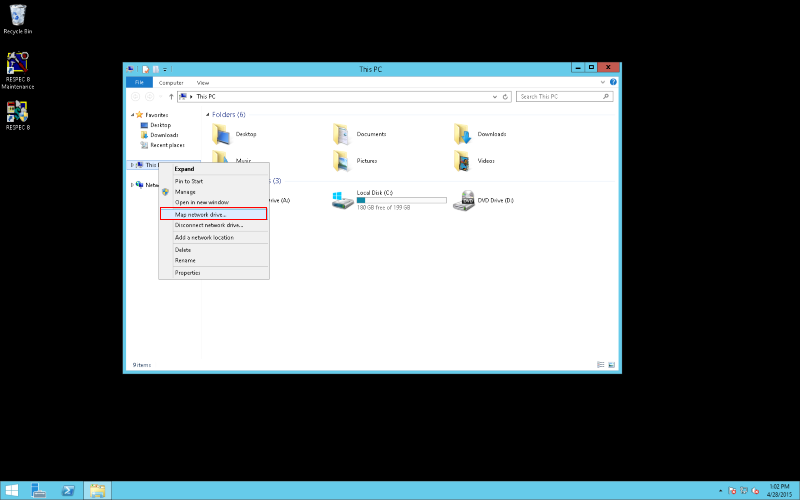Launch PowerShell from the taskbar

(x=69, y=490)
